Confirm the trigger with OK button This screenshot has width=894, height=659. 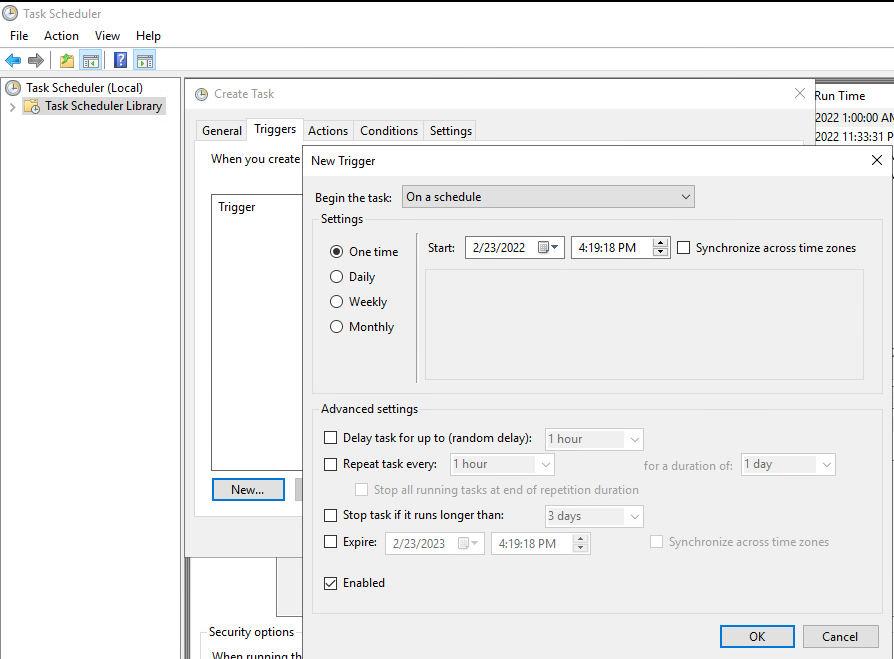pyautogui.click(x=757, y=636)
